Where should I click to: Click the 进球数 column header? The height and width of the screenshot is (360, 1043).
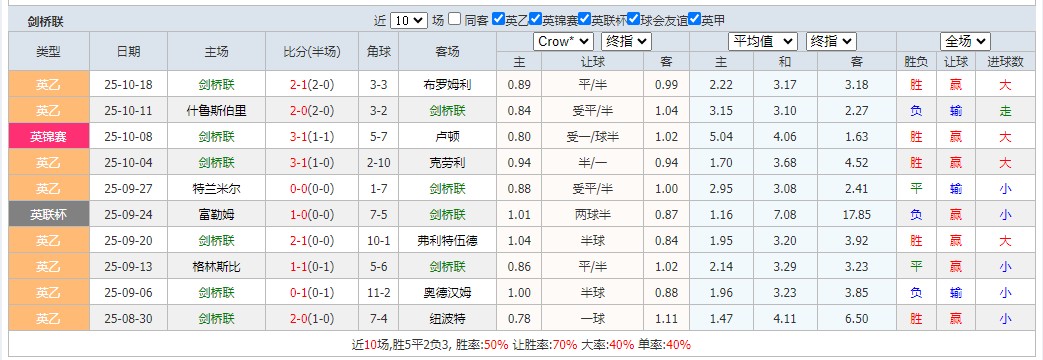pos(1005,62)
